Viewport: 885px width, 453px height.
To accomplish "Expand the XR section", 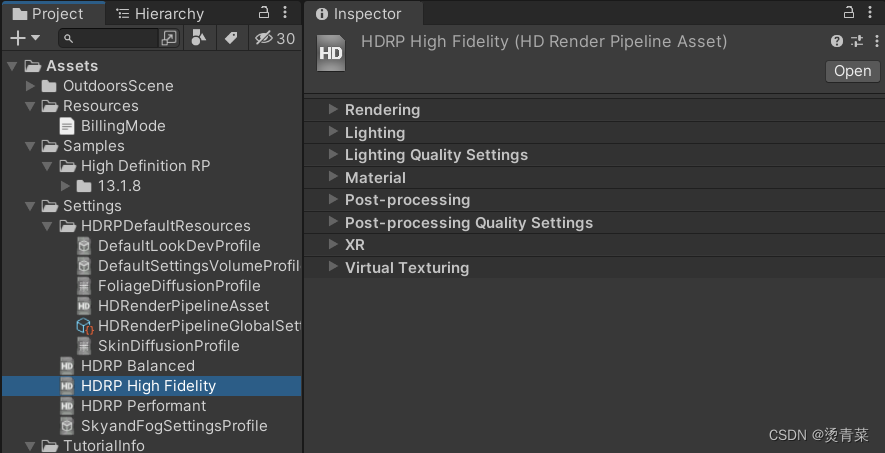I will [x=334, y=245].
